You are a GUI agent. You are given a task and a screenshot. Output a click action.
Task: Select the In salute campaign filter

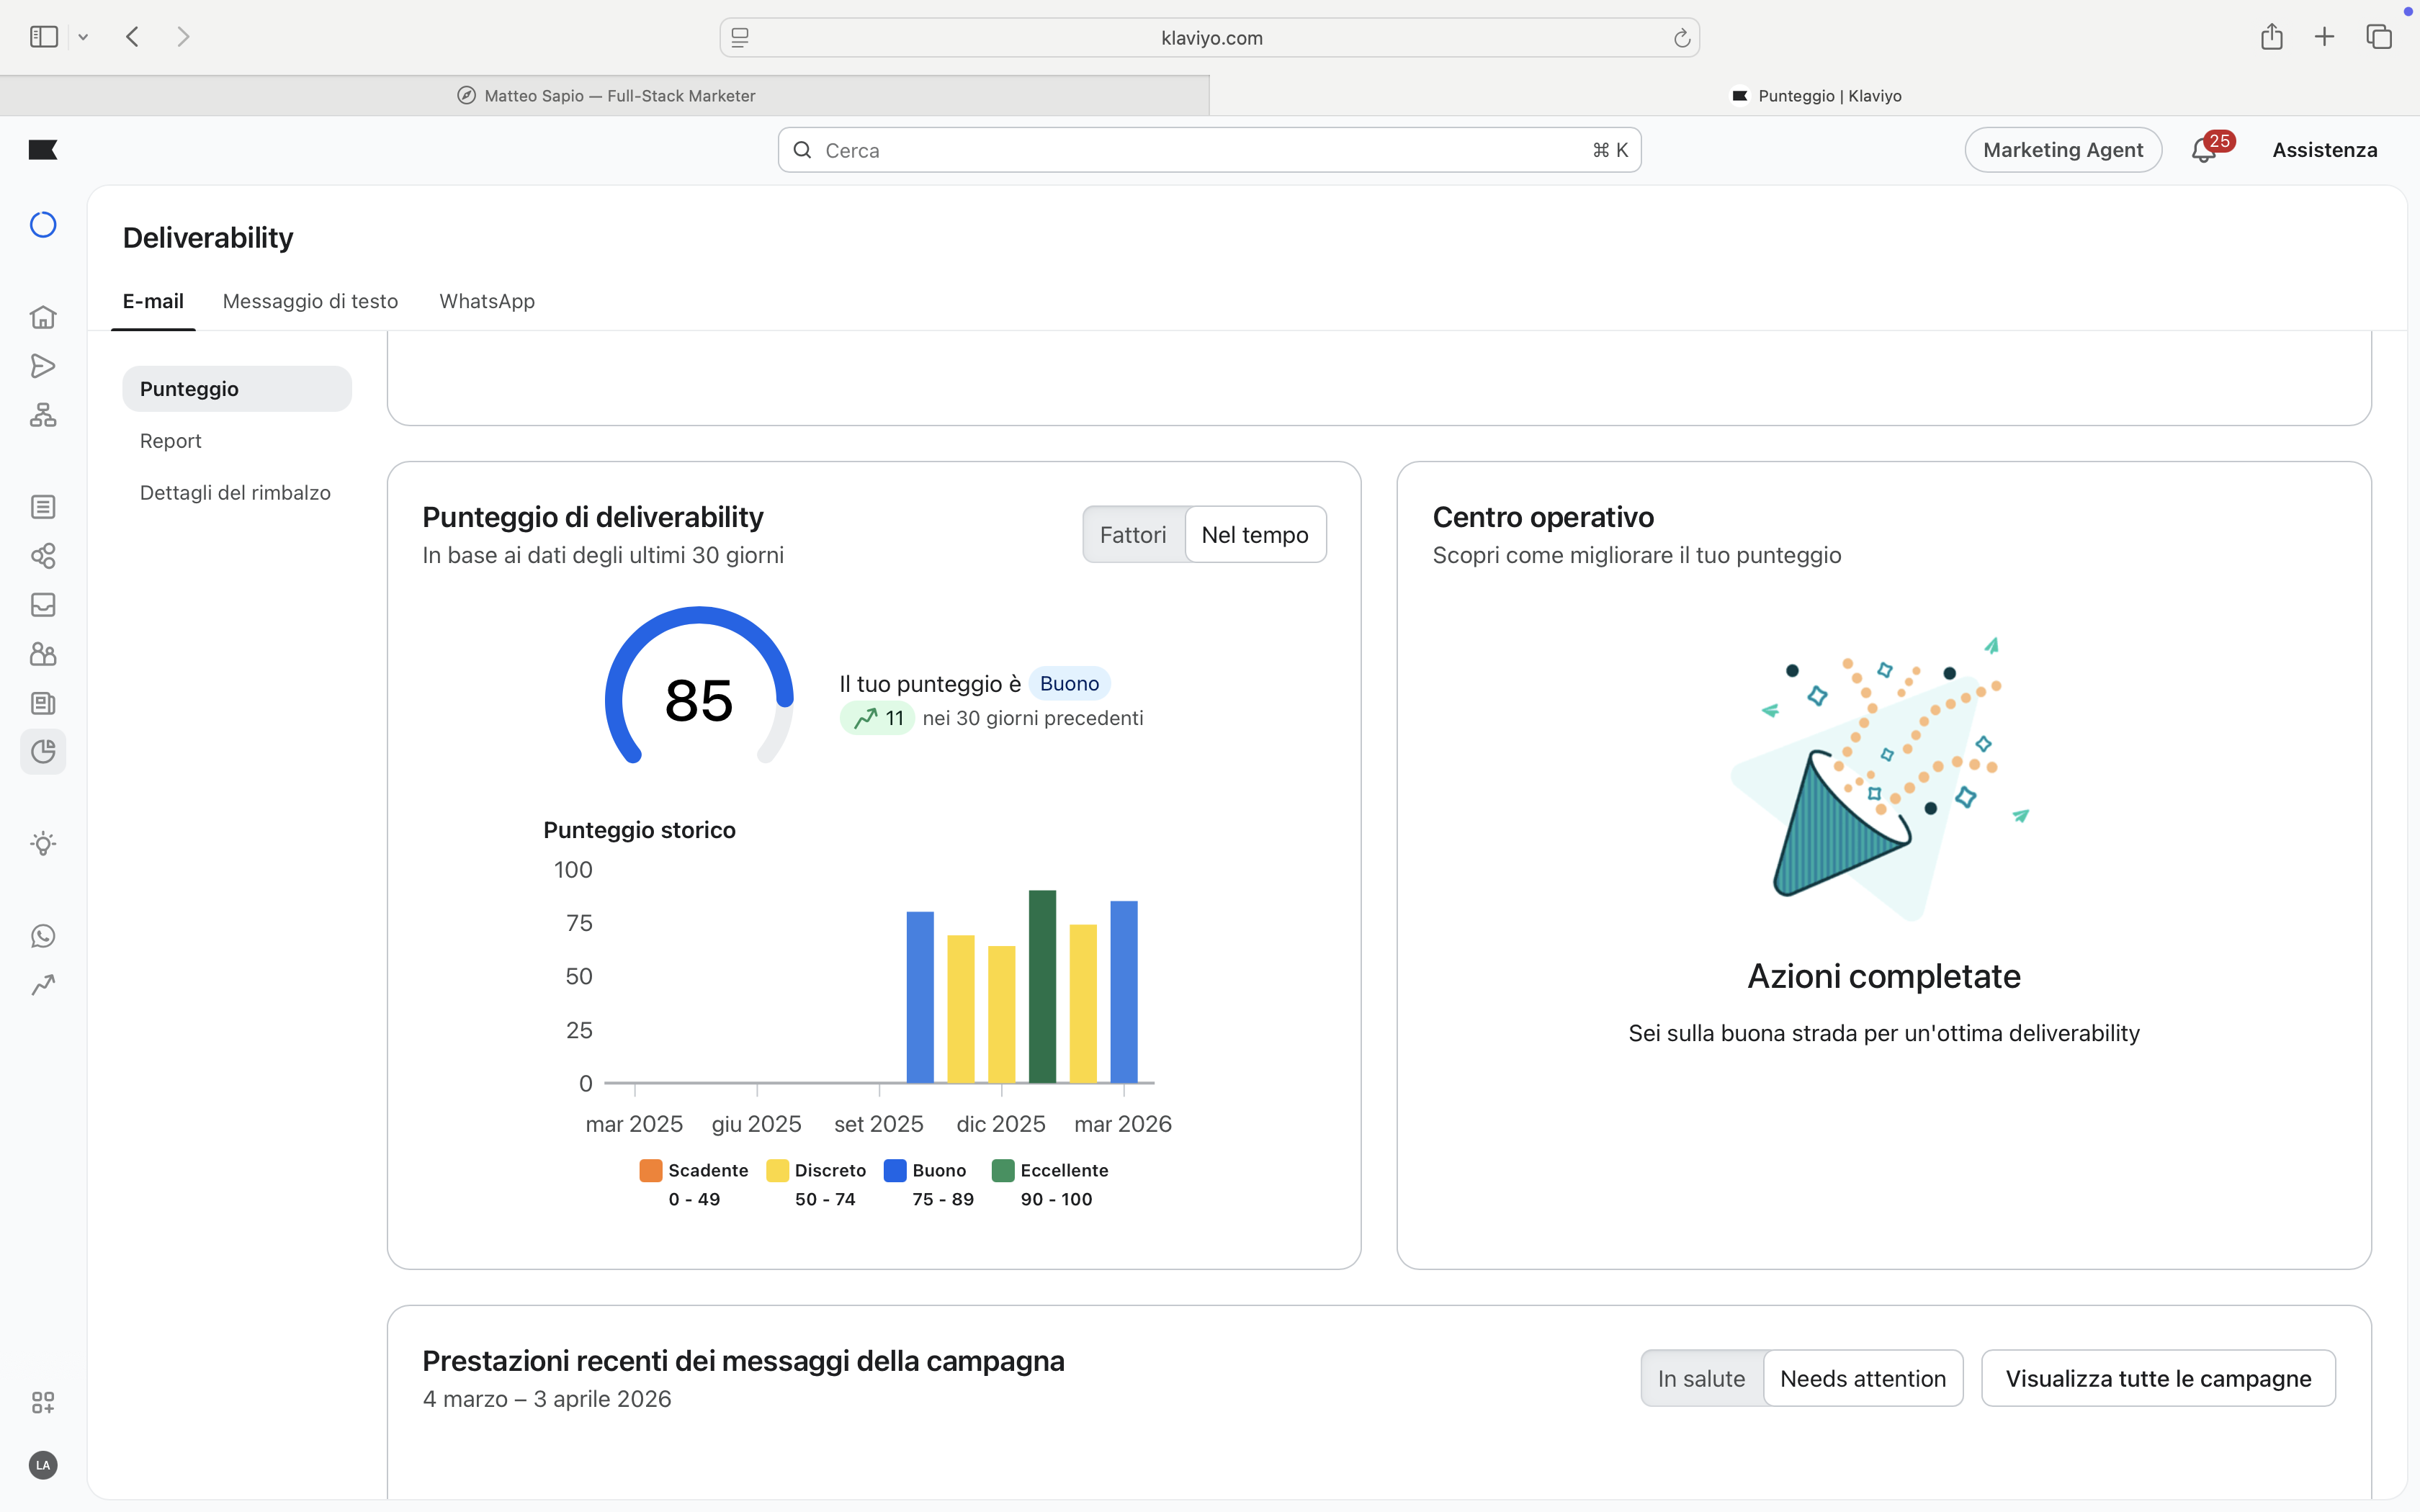(x=1701, y=1379)
